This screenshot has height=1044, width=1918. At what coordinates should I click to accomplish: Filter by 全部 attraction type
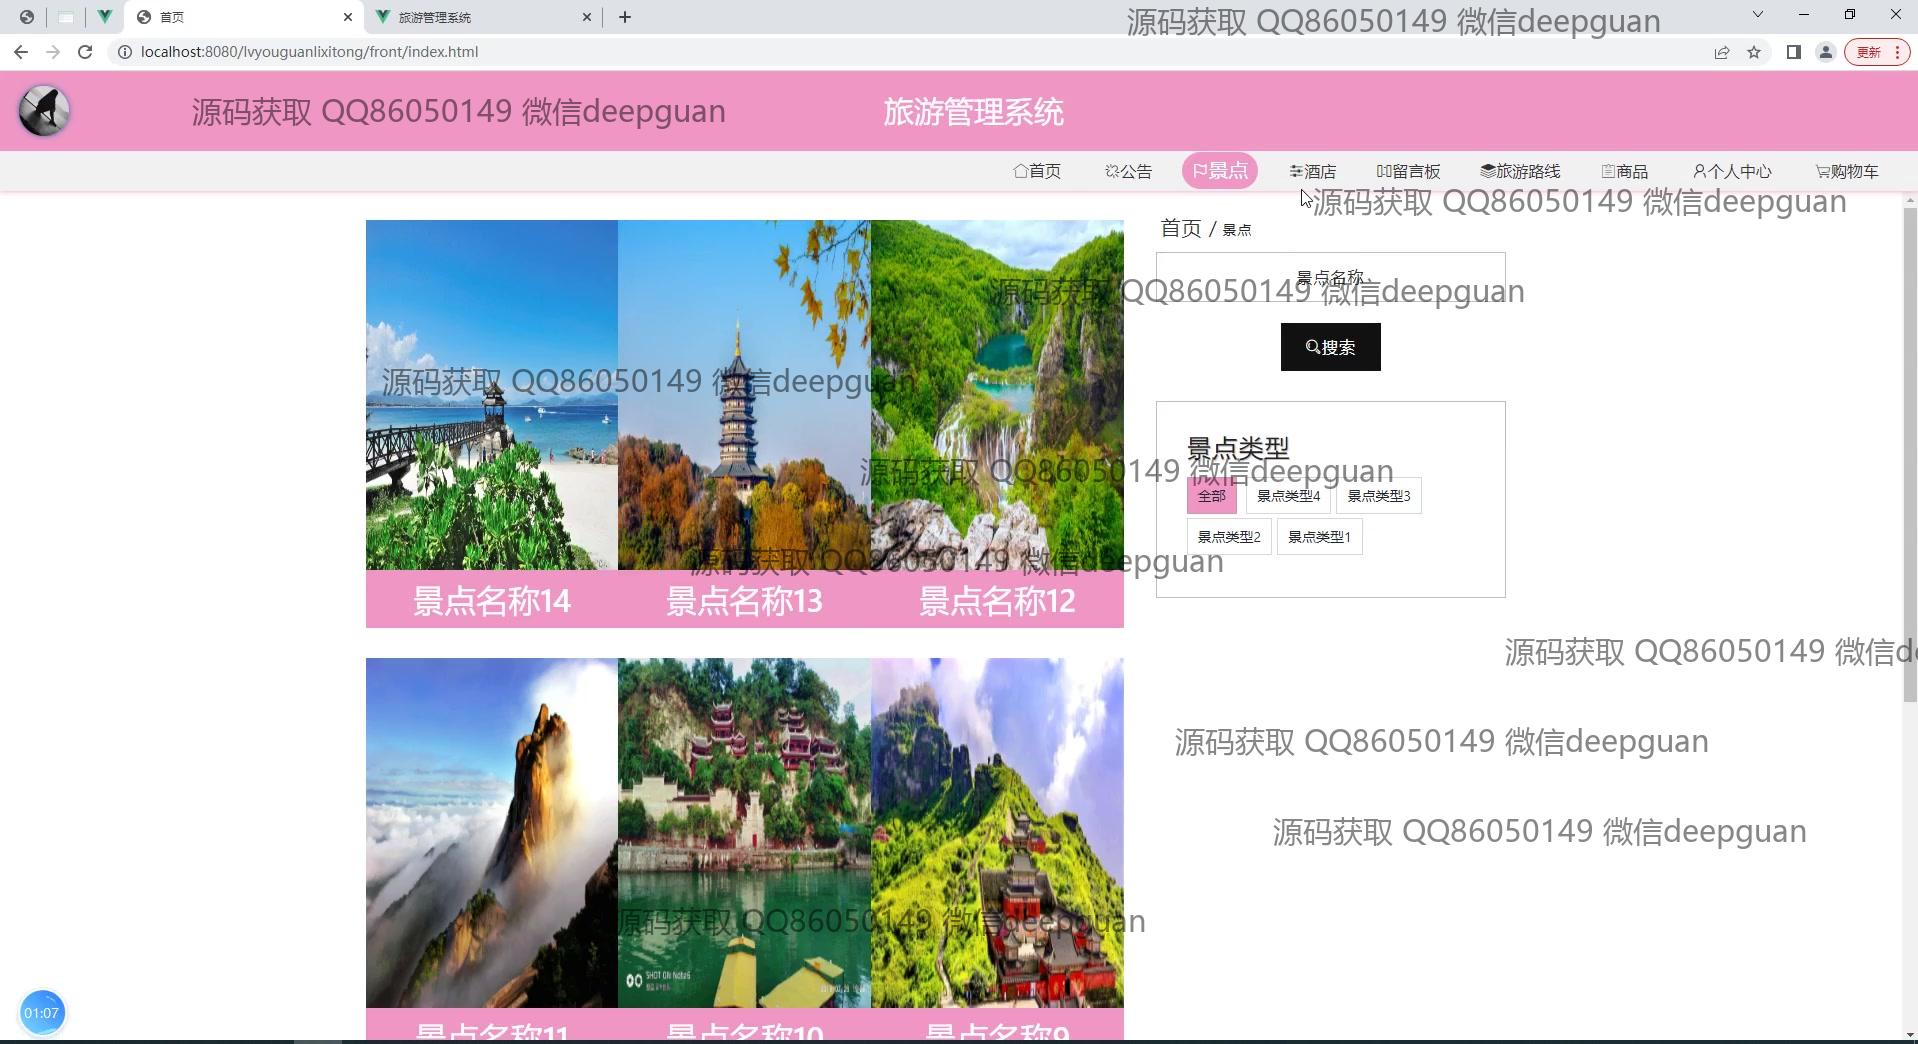pyautogui.click(x=1212, y=496)
